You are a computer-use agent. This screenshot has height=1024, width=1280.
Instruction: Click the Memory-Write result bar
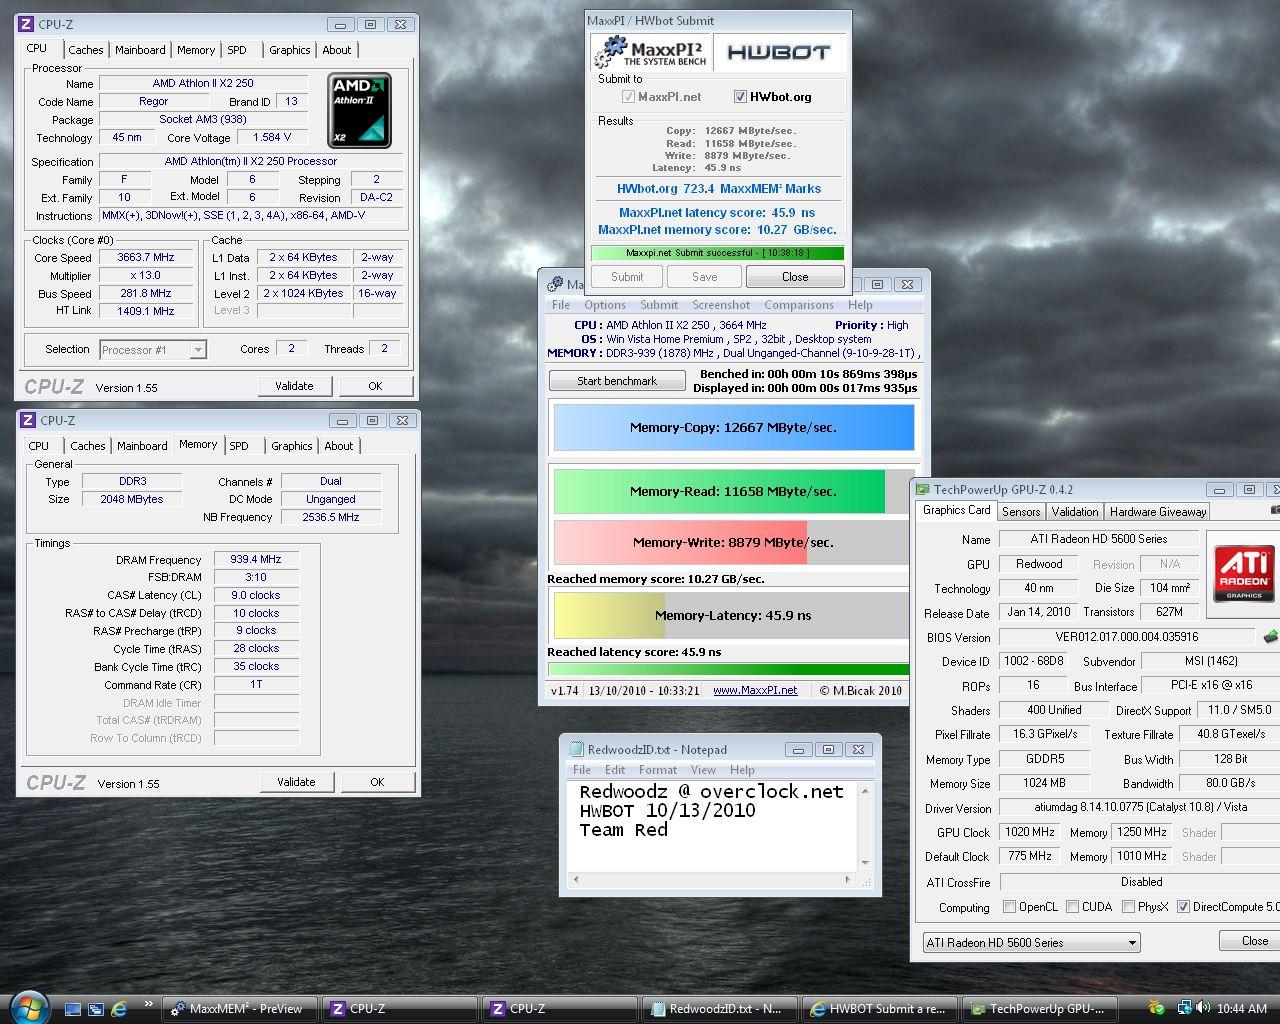(733, 542)
